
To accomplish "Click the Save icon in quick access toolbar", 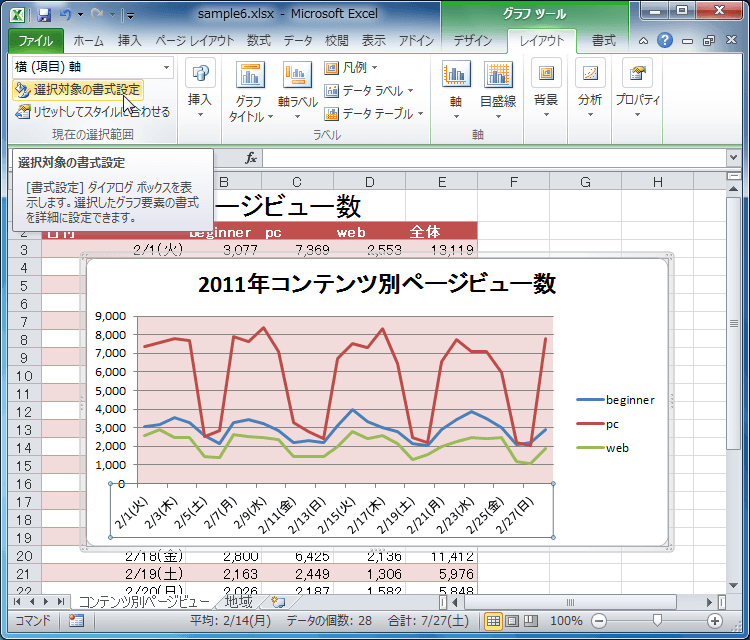I will point(44,15).
